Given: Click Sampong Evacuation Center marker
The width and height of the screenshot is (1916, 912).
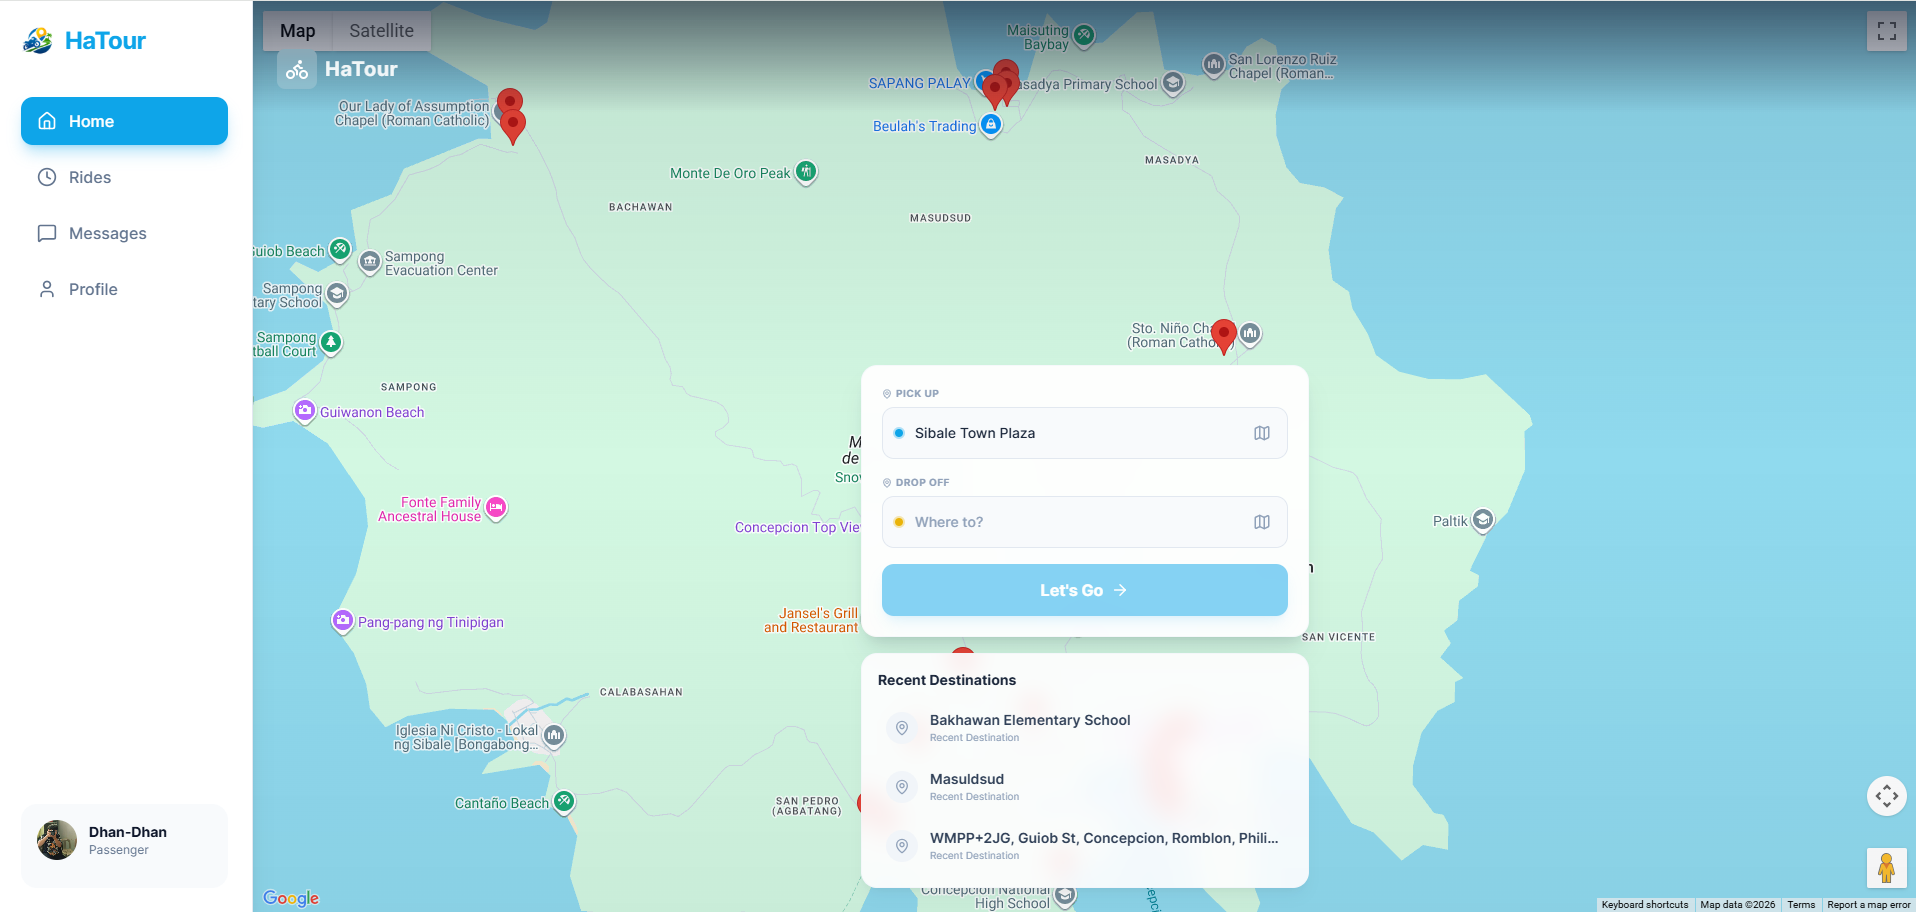Looking at the screenshot, I should 370,263.
